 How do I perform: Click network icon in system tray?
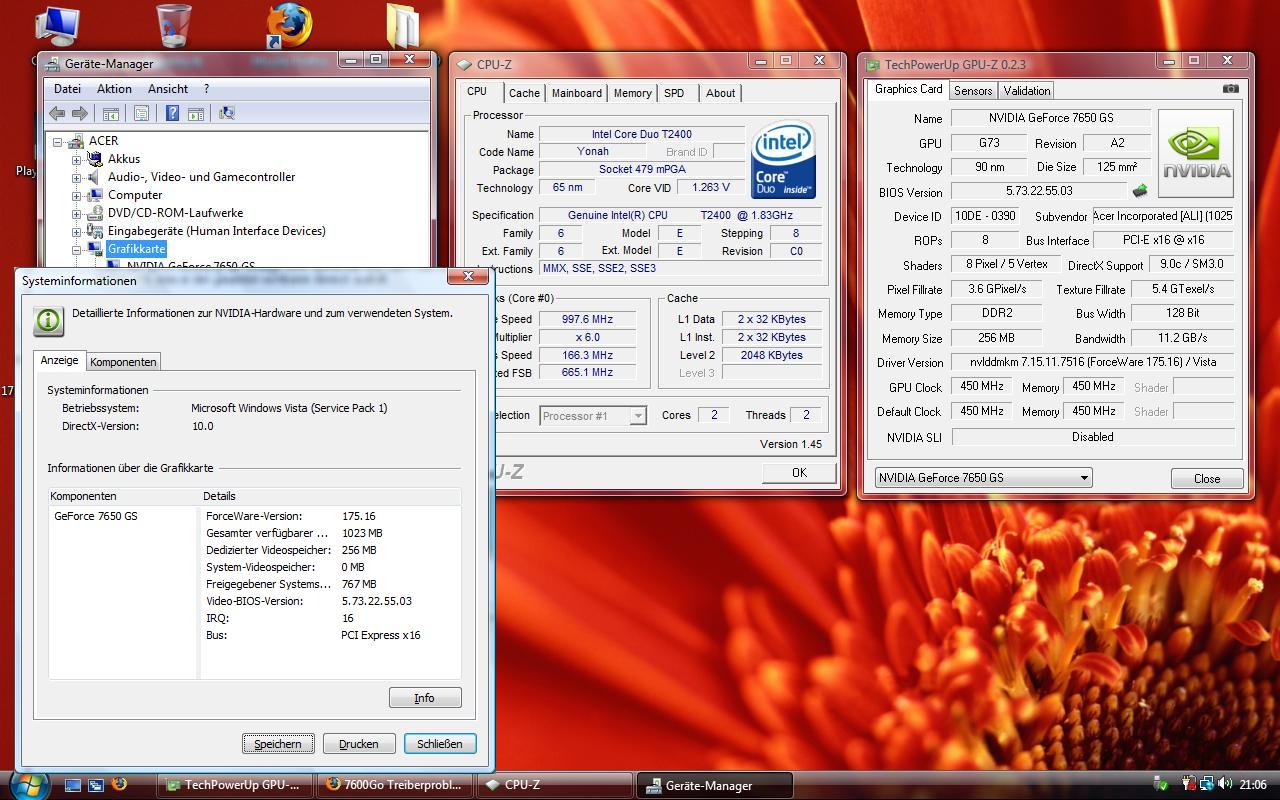tap(1207, 785)
